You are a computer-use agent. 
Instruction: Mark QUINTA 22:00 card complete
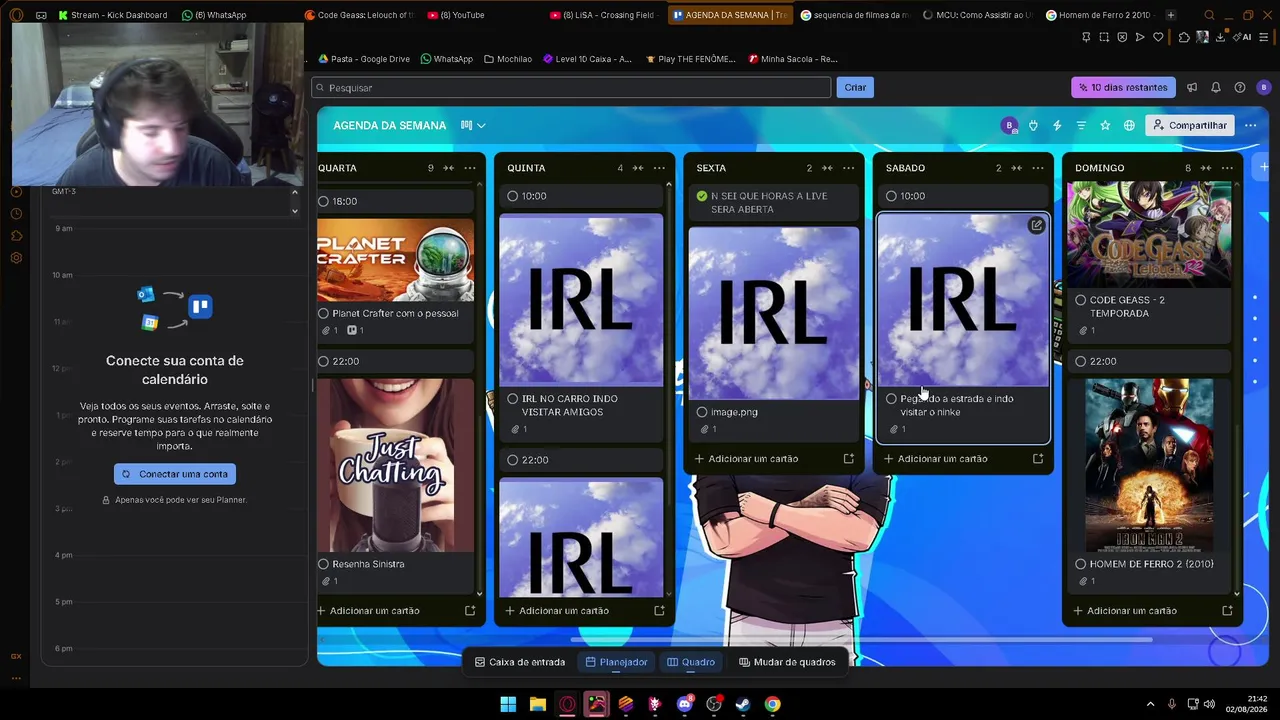click(513, 460)
